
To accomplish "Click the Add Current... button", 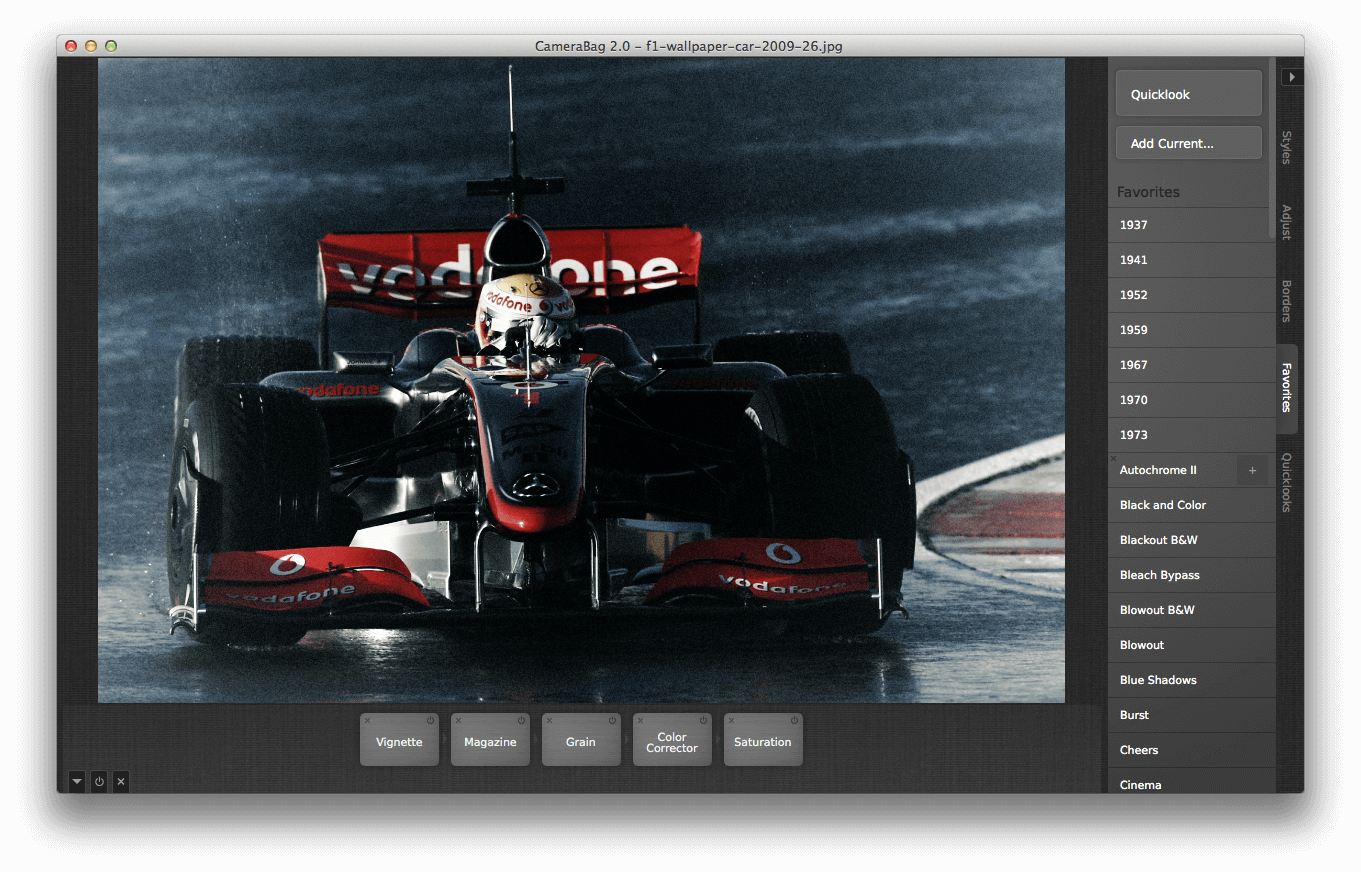I will tap(1189, 143).
